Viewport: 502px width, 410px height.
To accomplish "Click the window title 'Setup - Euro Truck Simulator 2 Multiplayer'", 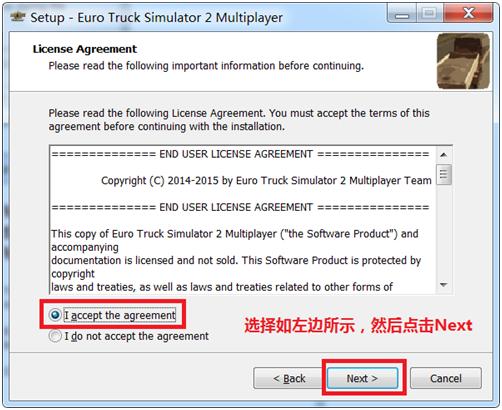I will click(157, 17).
